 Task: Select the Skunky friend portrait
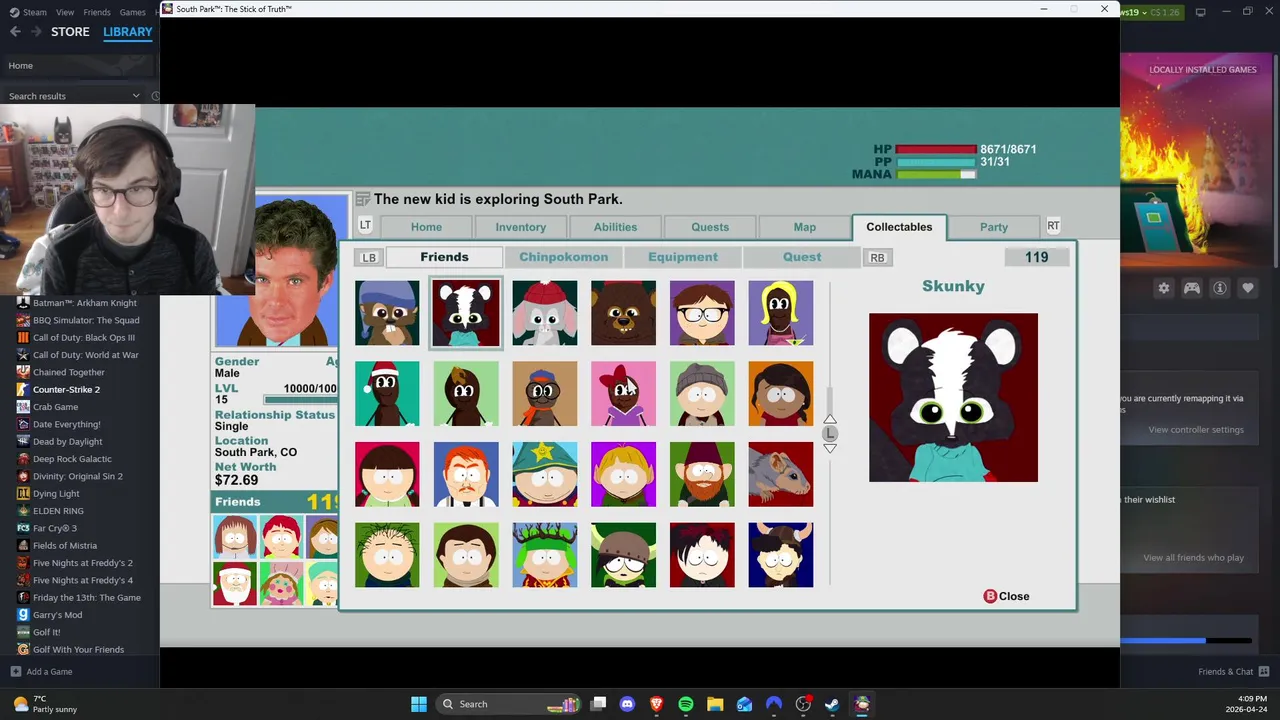click(x=465, y=313)
